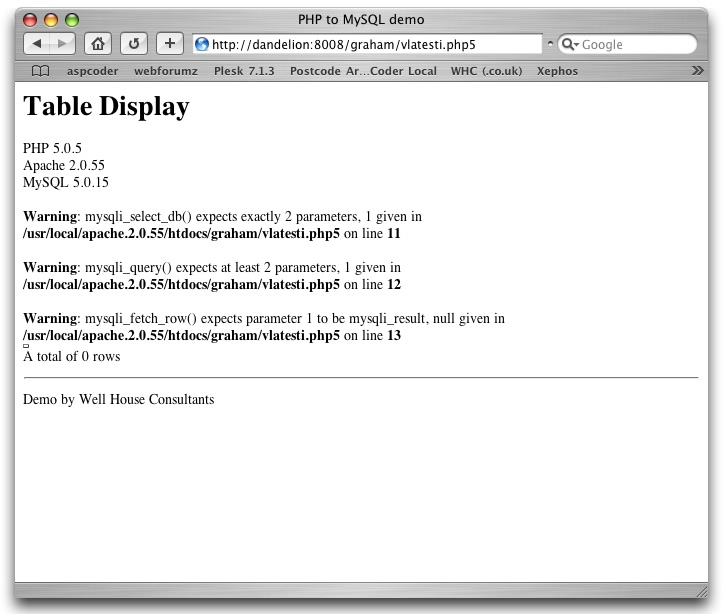Open the Google search magnifier menu
Screen dimensions: 726x614
(x=570, y=44)
